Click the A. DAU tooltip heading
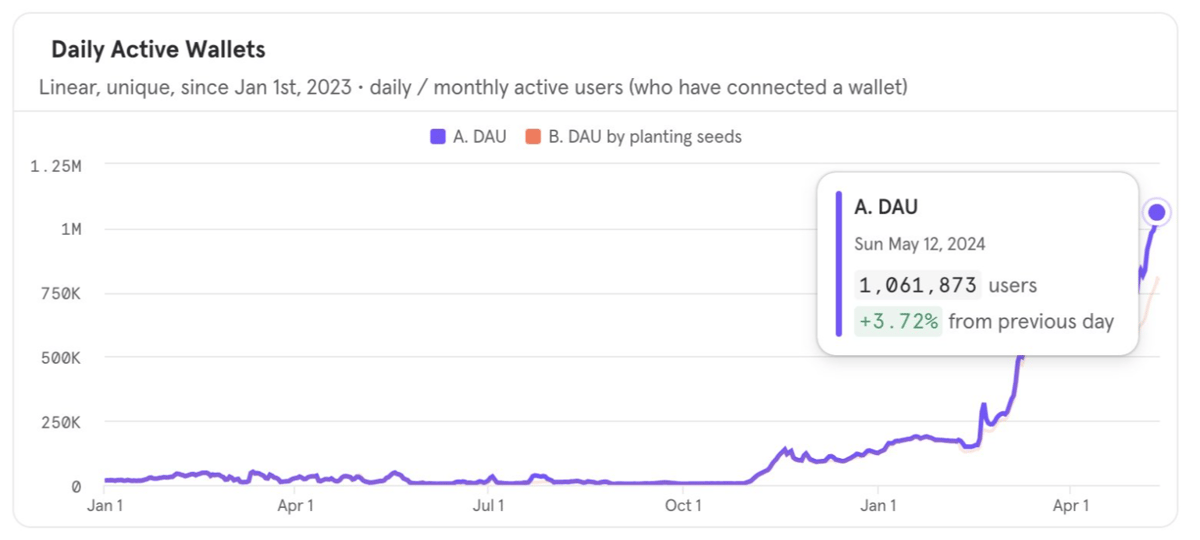This screenshot has width=1200, height=540. tap(886, 208)
